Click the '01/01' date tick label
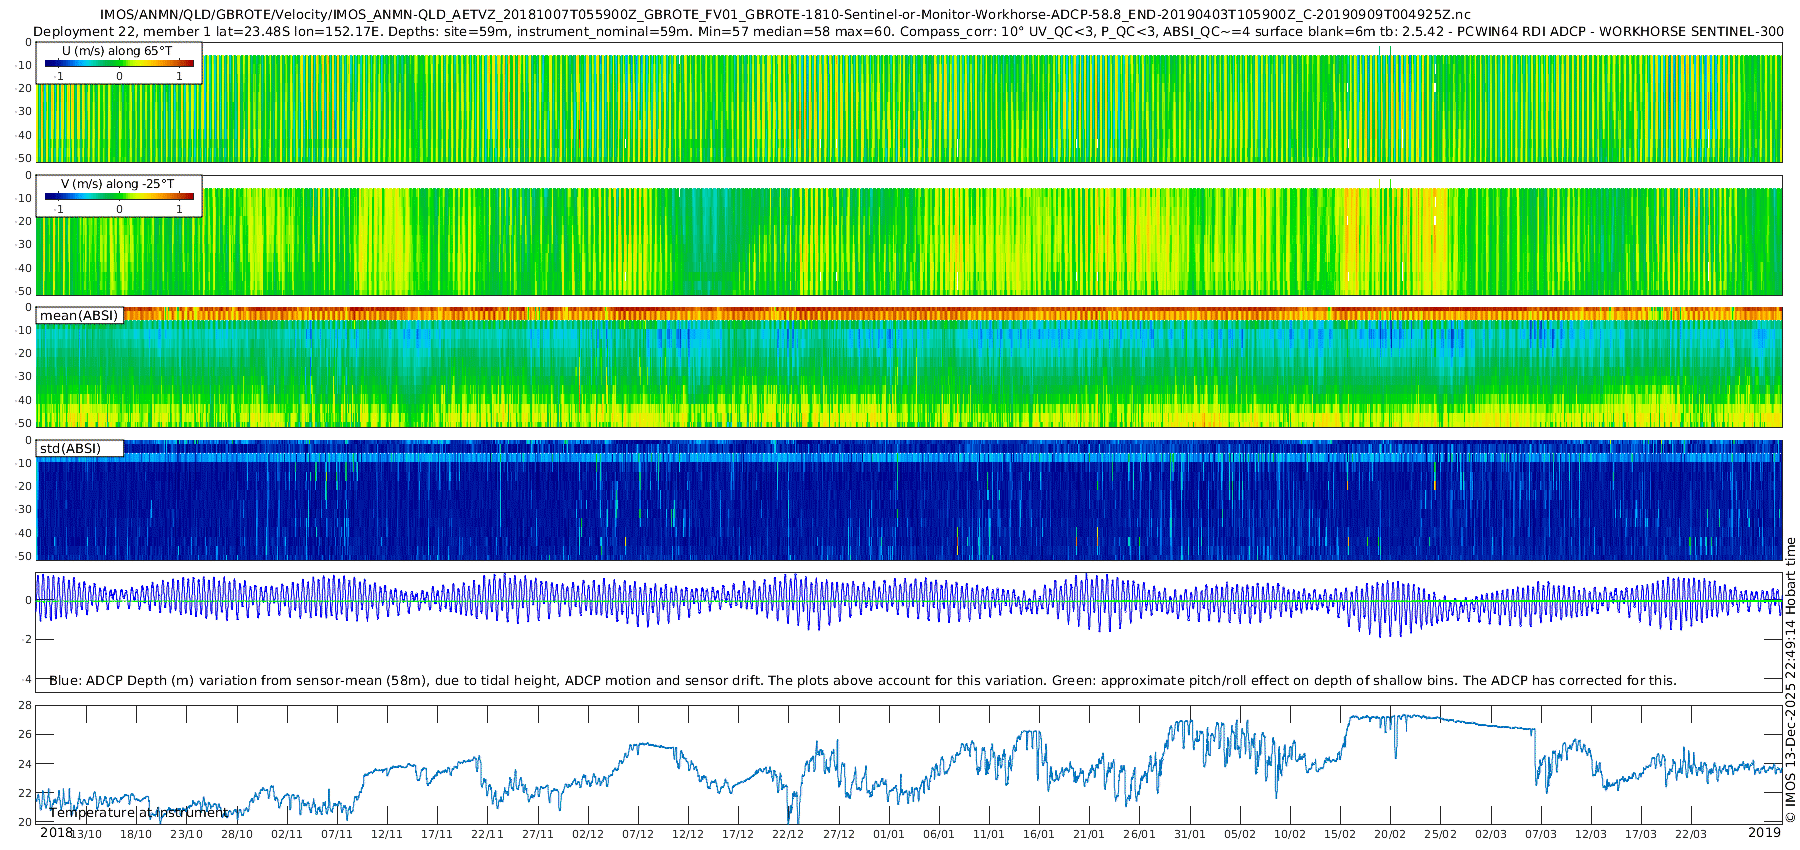Viewport: 1800px width, 850px height. pyautogui.click(x=889, y=834)
